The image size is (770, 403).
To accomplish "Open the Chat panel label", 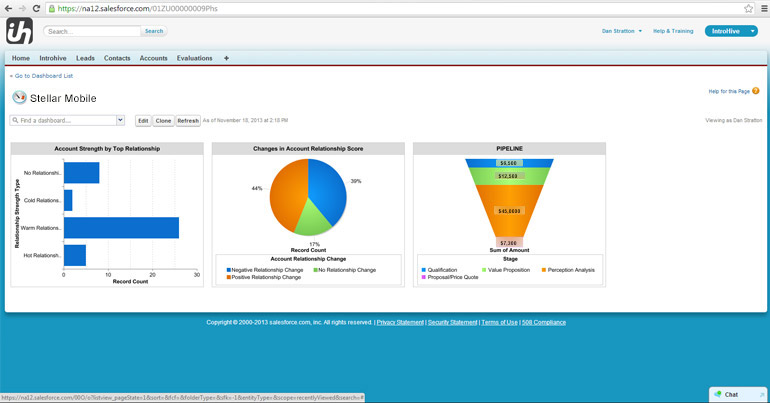I will point(731,394).
